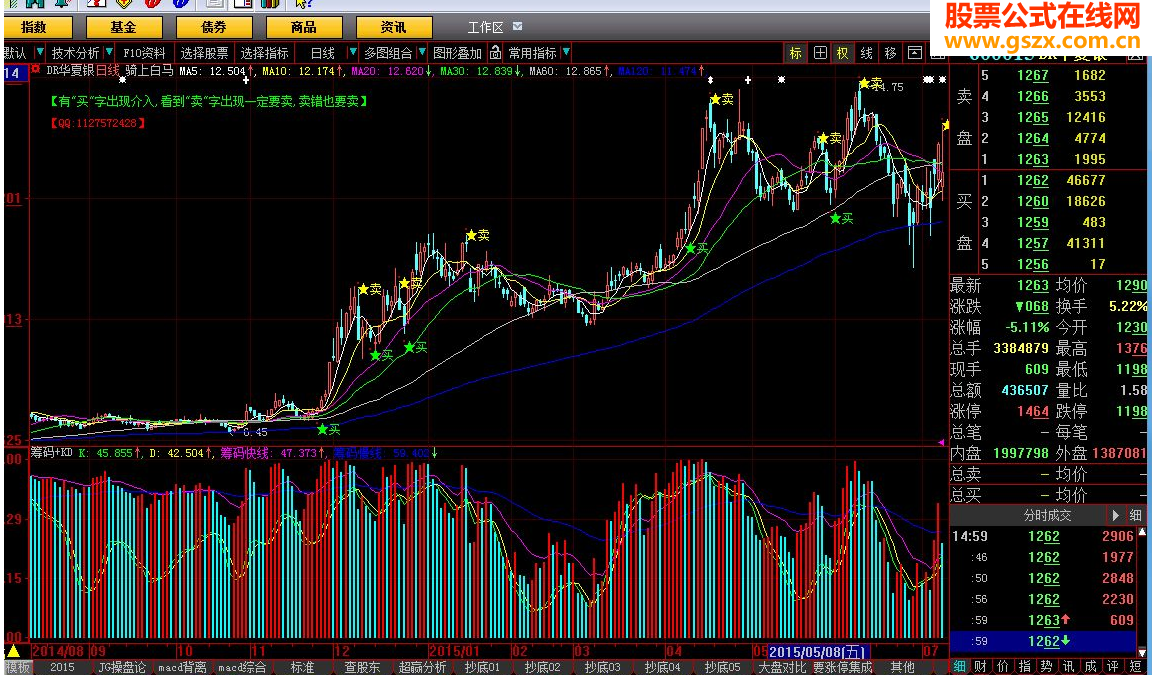
Task: Switch to the 2015 template tab
Action: coord(62,667)
